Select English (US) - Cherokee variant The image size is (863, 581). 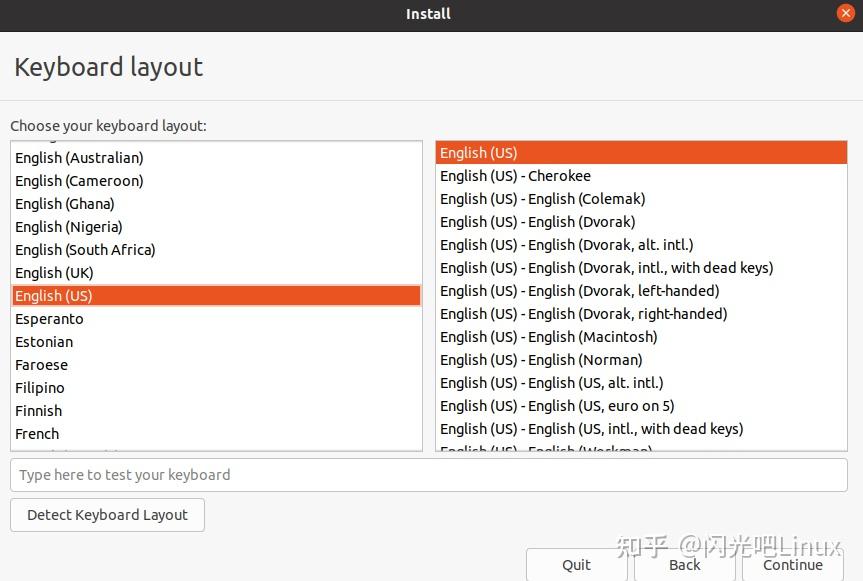[x=515, y=176]
